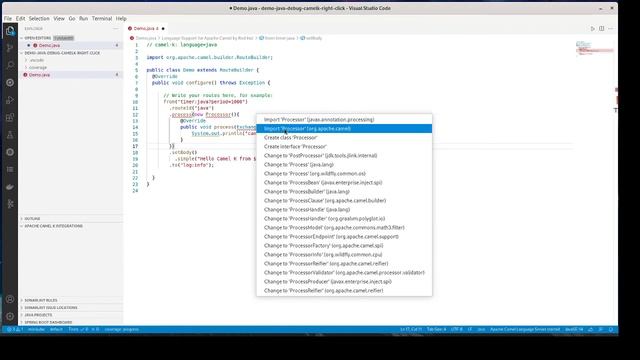Click the unsaved badge next to Open Editors
Viewport: 640px width, 360px height.
click(x=63, y=38)
